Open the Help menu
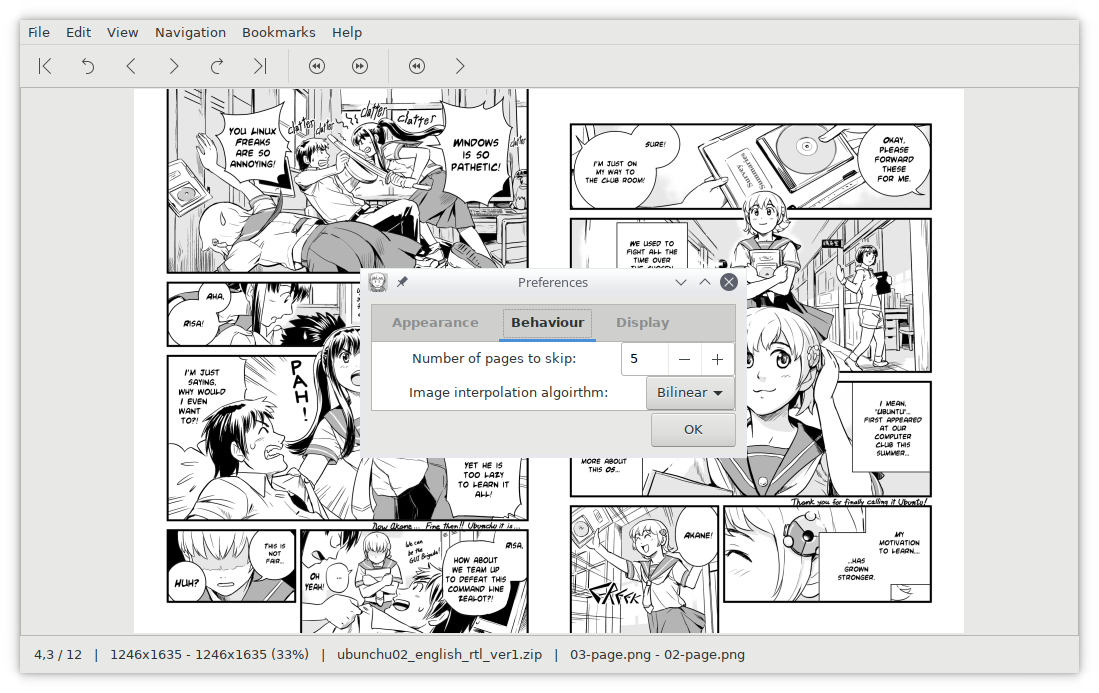 click(347, 32)
